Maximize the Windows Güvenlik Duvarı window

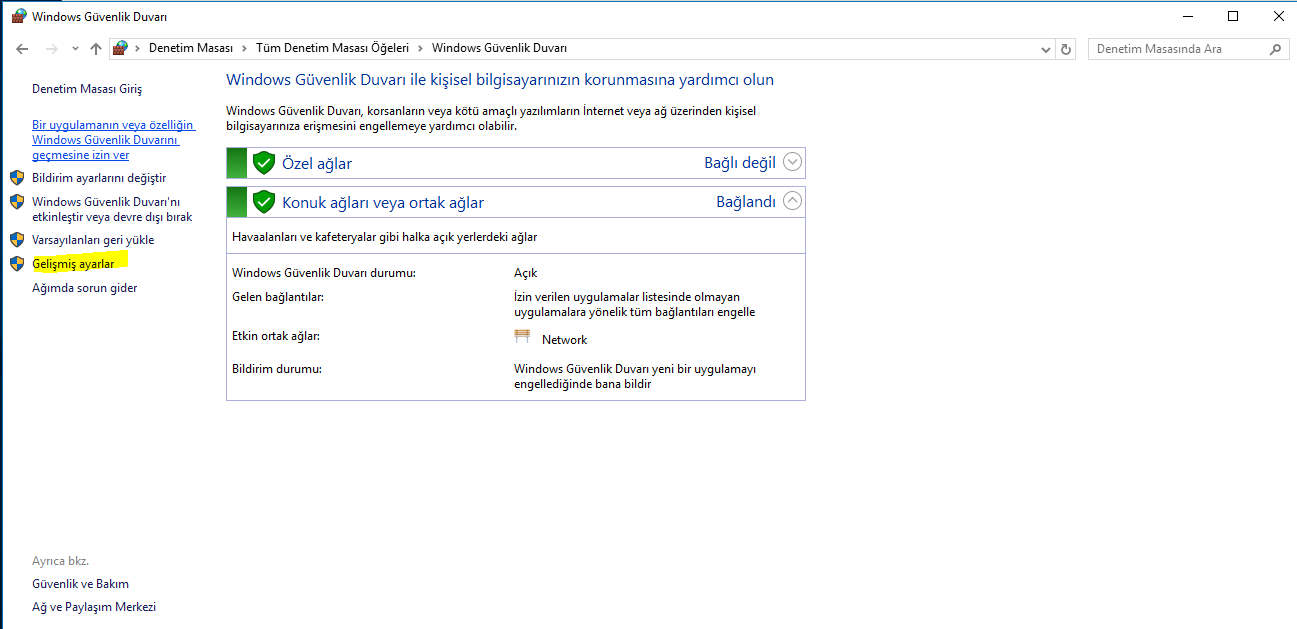coord(1233,16)
